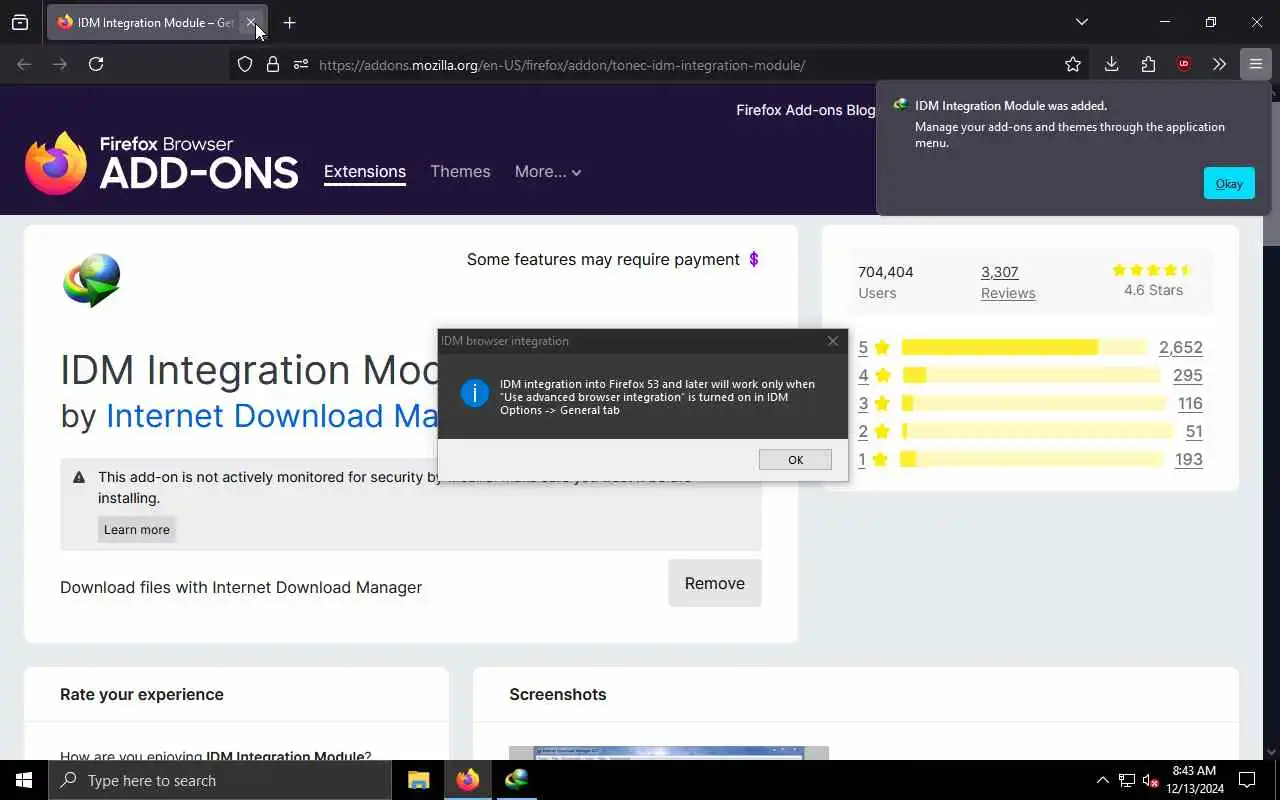
Task: Open 51 two-star reviews count
Action: (x=1194, y=431)
